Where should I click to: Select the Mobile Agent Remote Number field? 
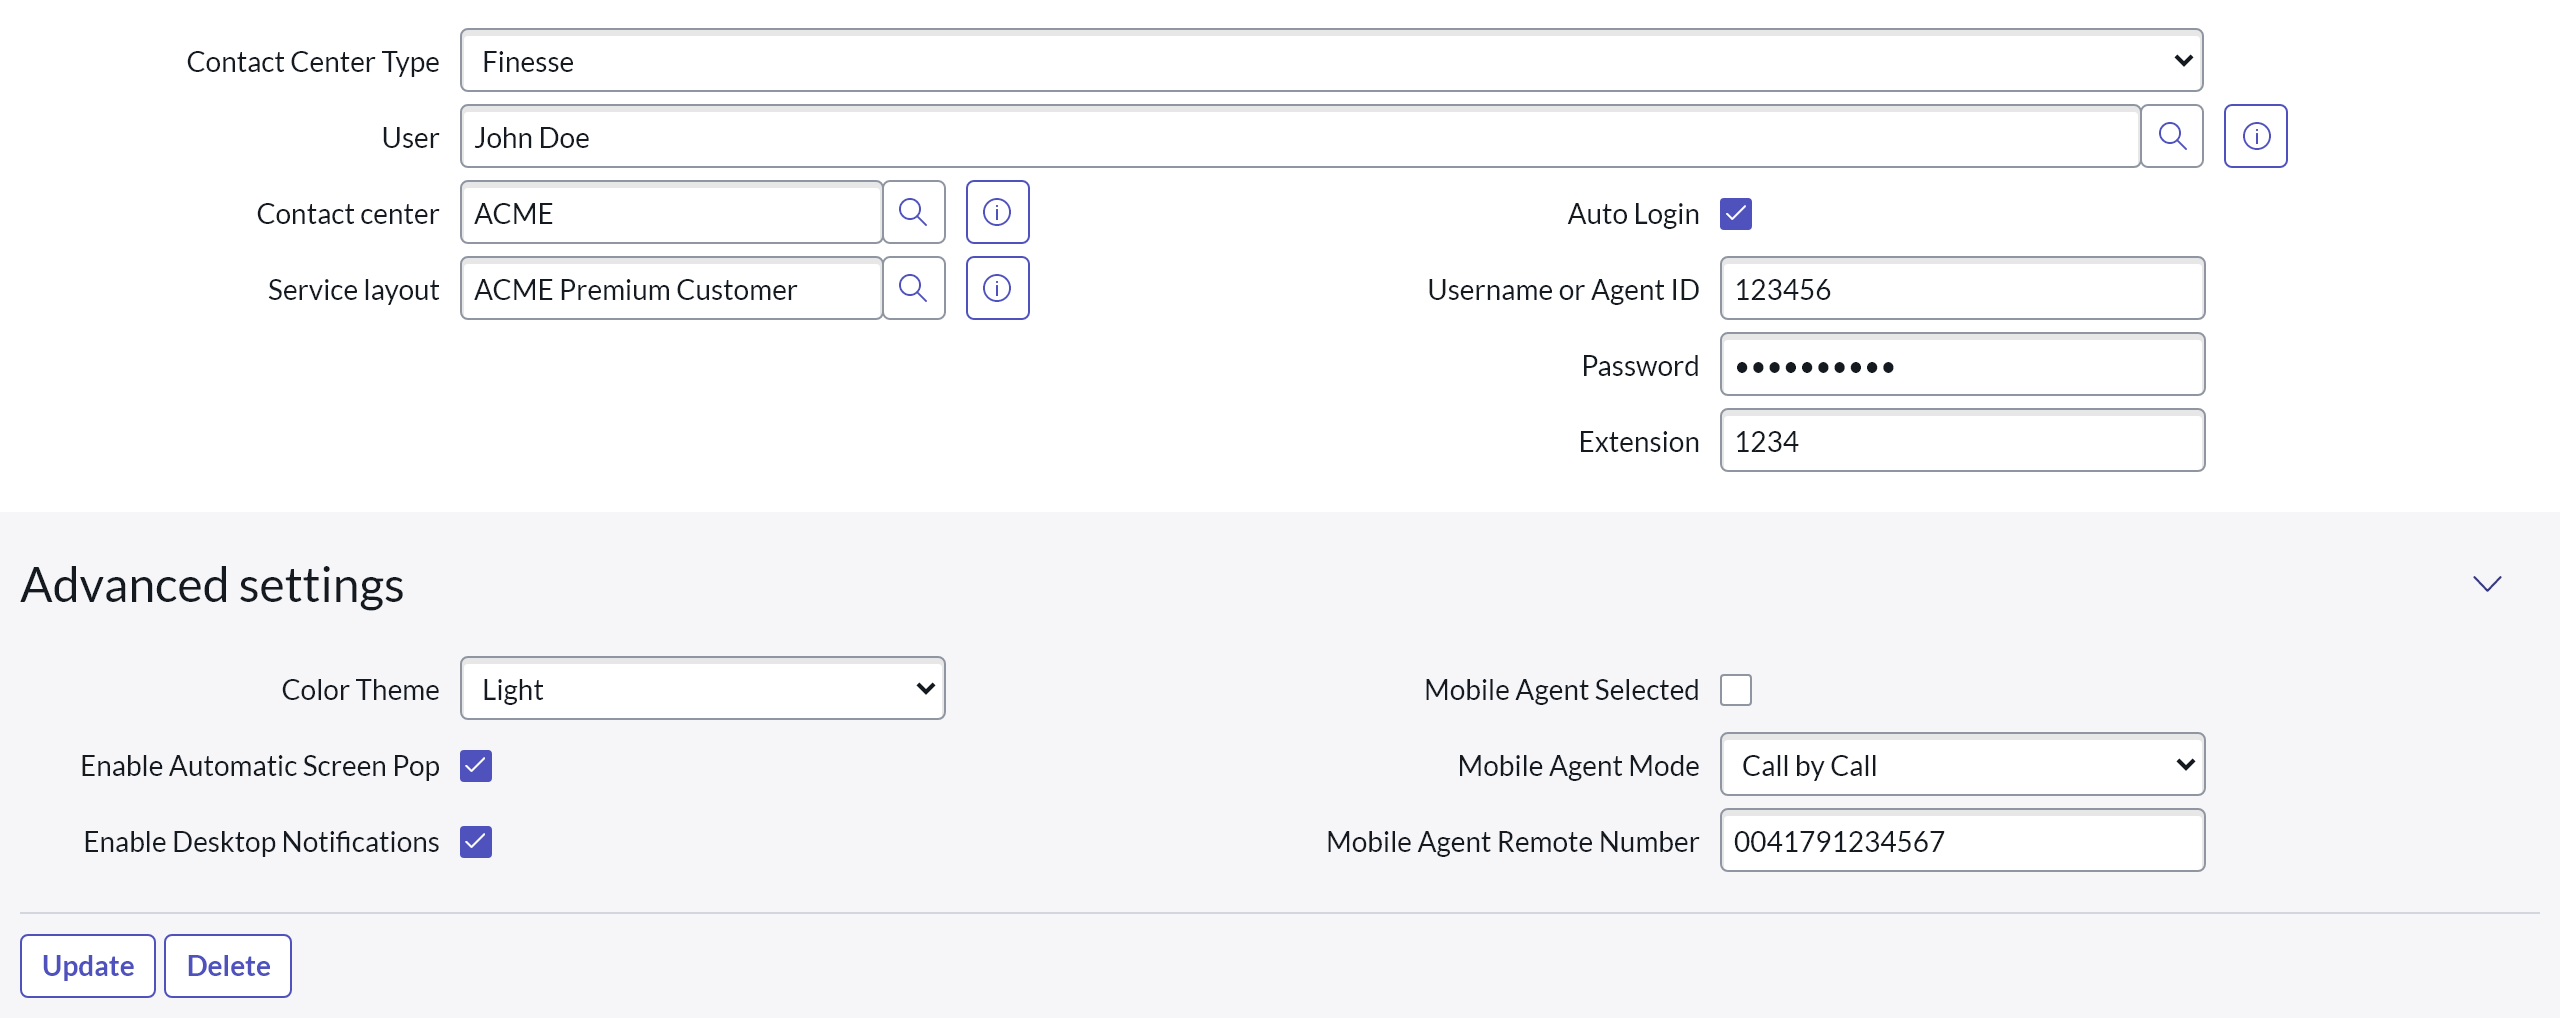tap(1961, 841)
